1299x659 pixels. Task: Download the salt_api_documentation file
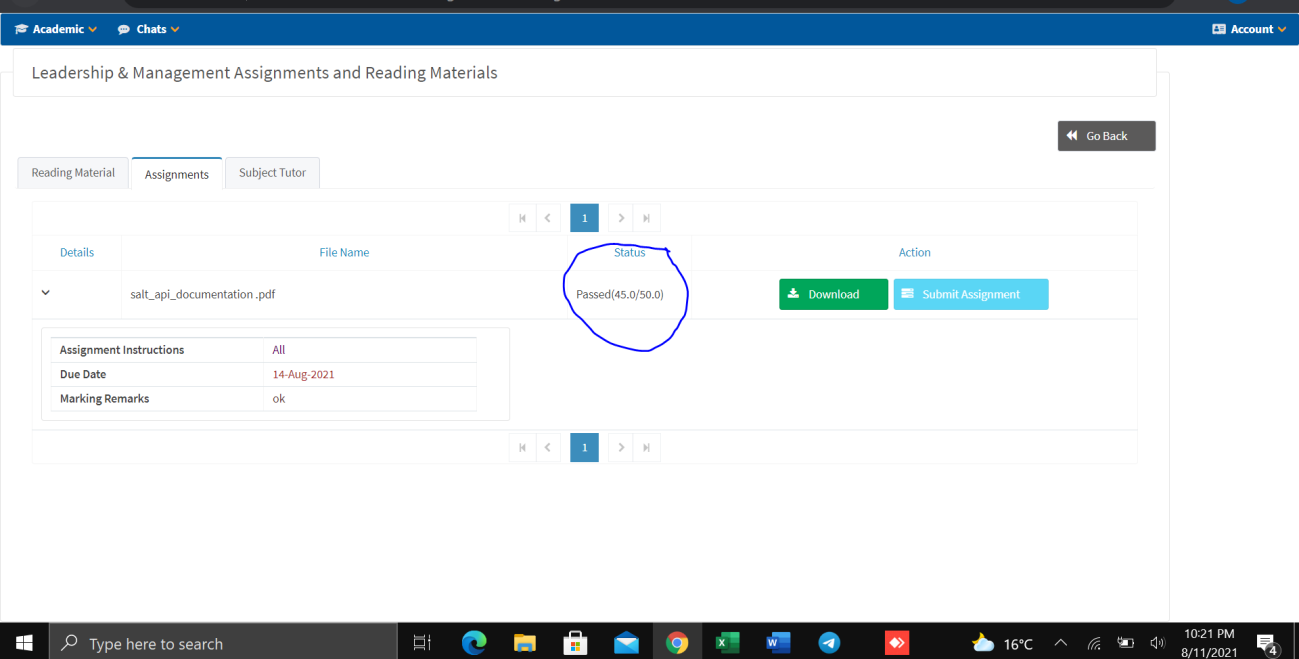pyautogui.click(x=833, y=294)
